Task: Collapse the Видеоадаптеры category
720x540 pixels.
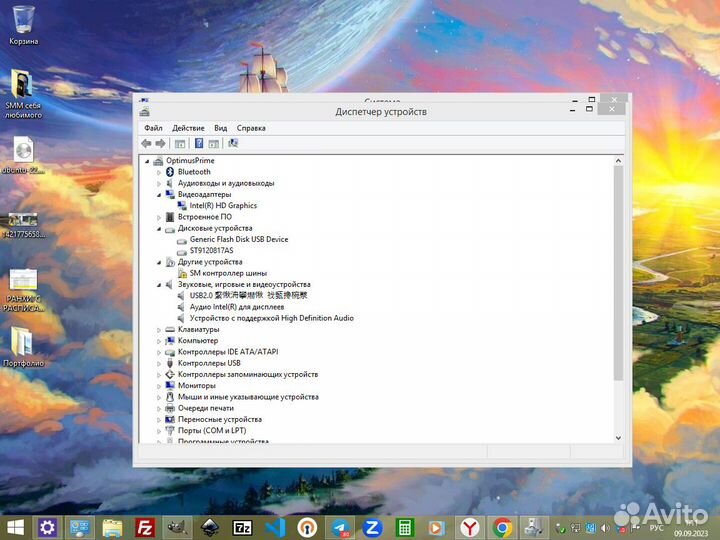Action: (158, 194)
